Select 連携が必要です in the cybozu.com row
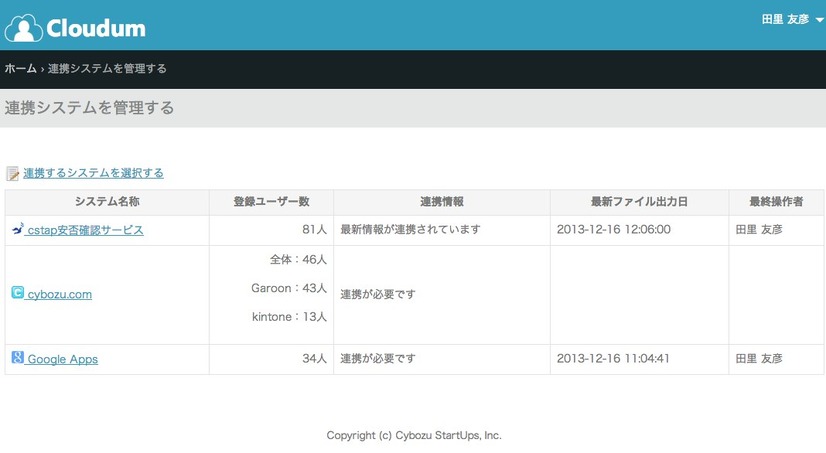 tap(378, 294)
